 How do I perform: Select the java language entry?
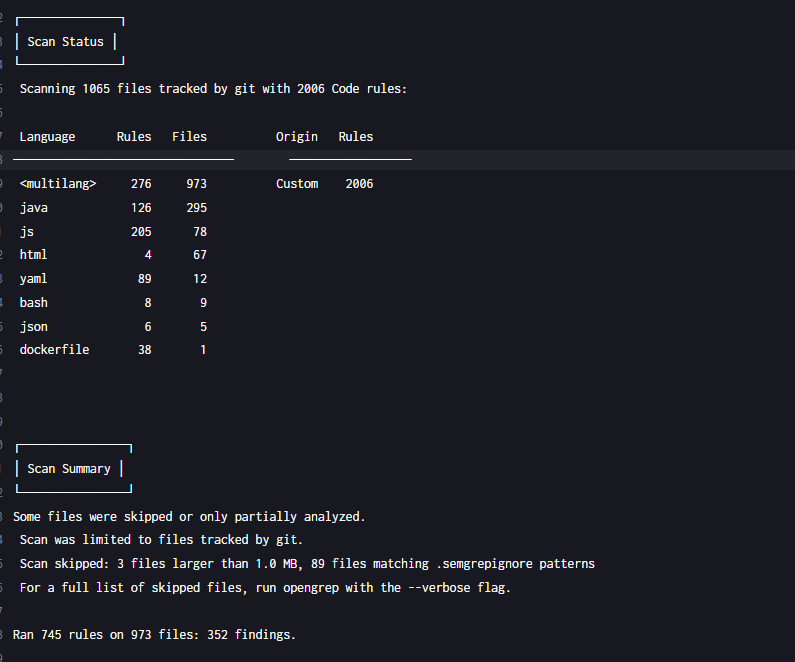pyautogui.click(x=34, y=208)
